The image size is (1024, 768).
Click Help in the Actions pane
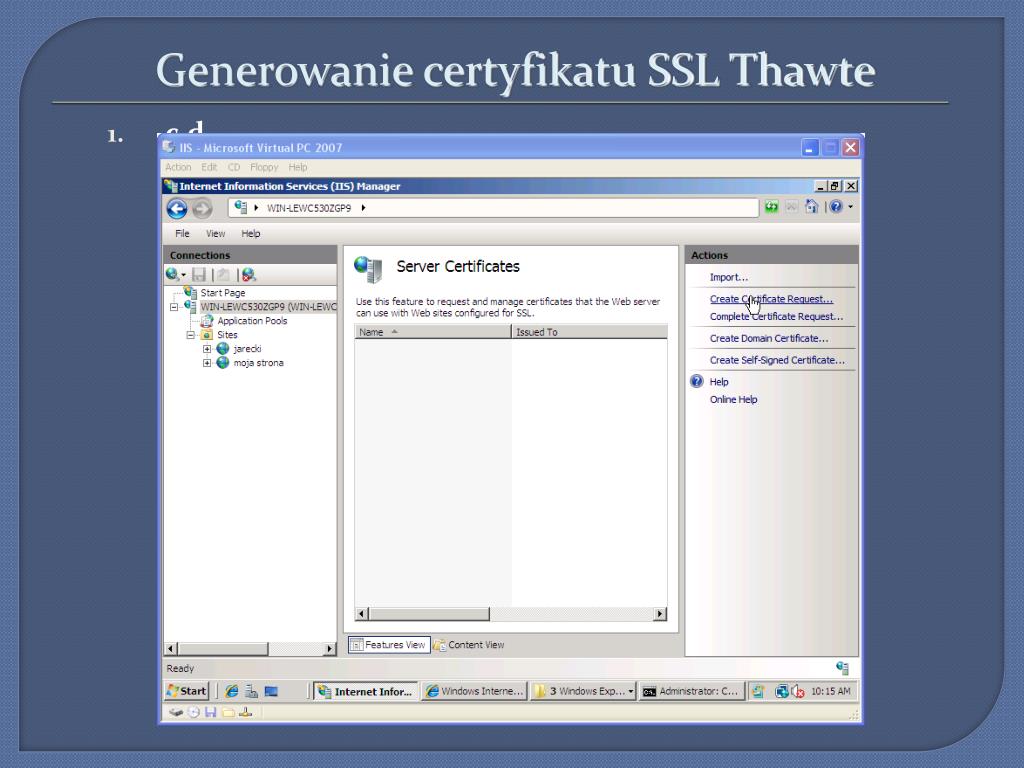coord(719,382)
